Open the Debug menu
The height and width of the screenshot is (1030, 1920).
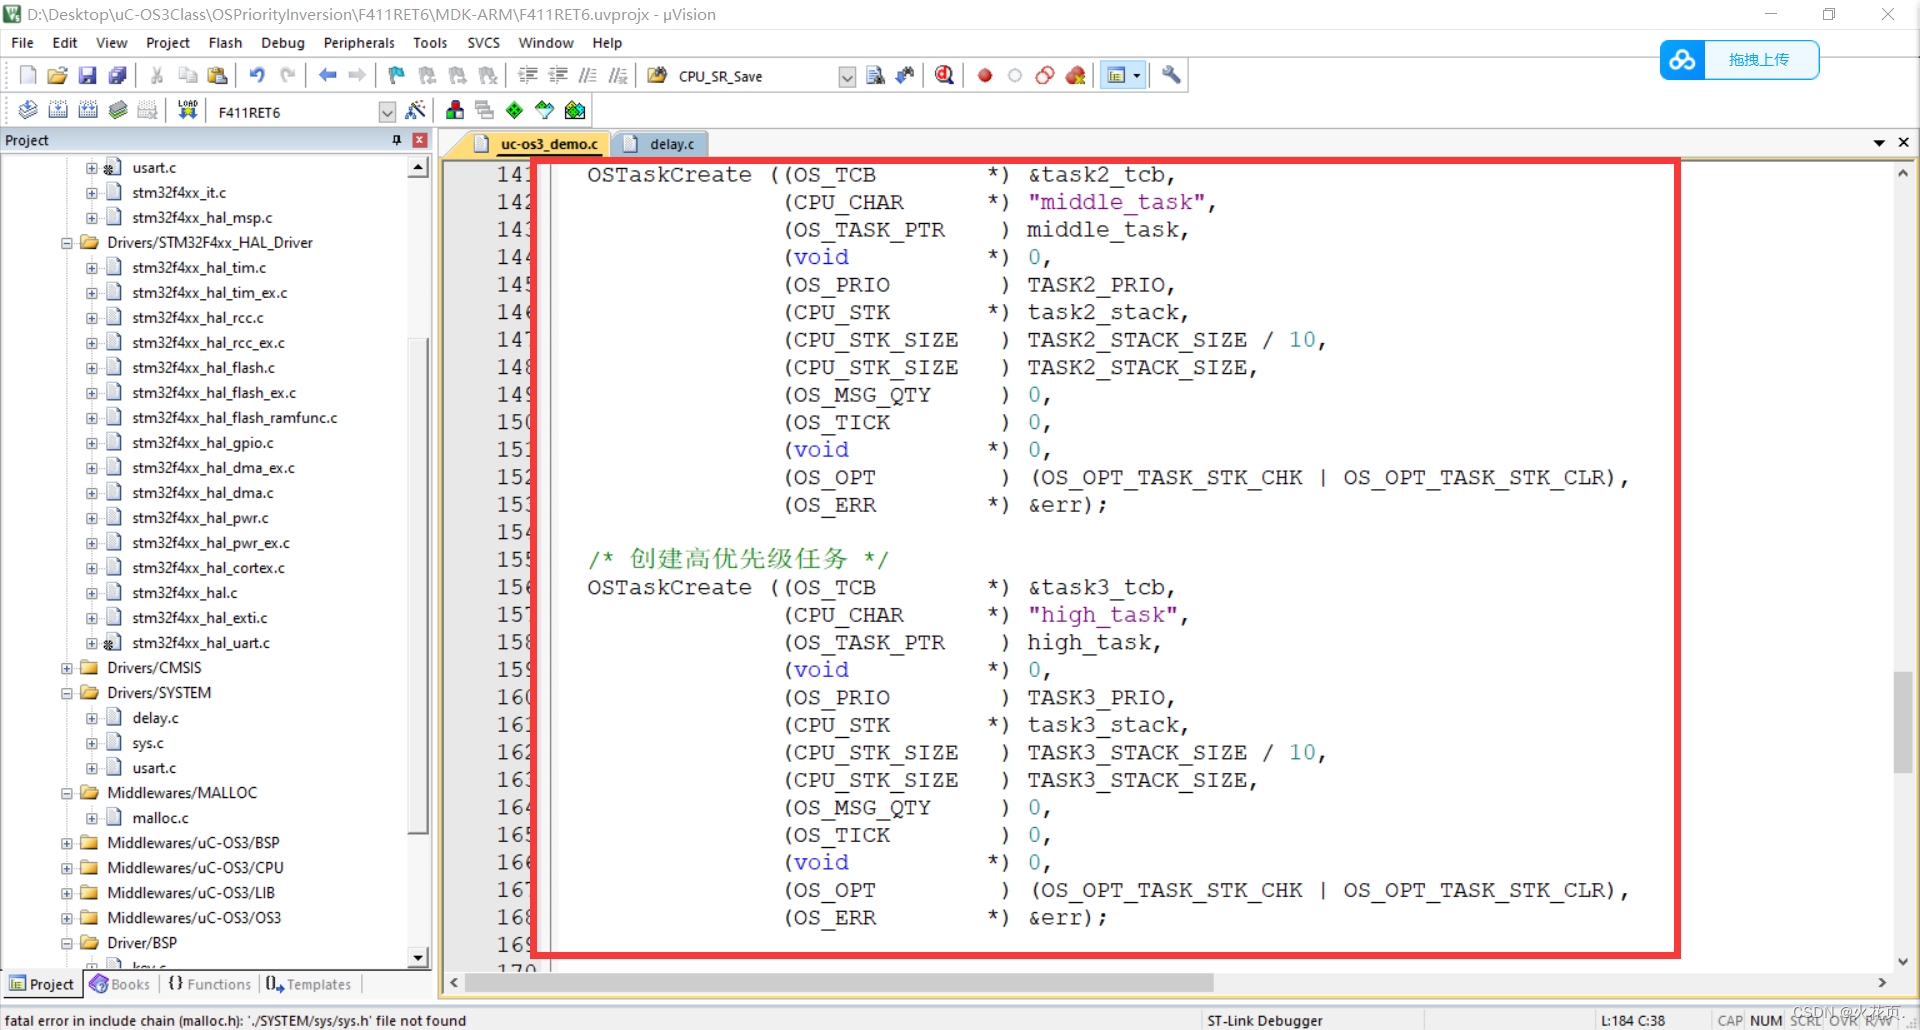click(x=283, y=43)
